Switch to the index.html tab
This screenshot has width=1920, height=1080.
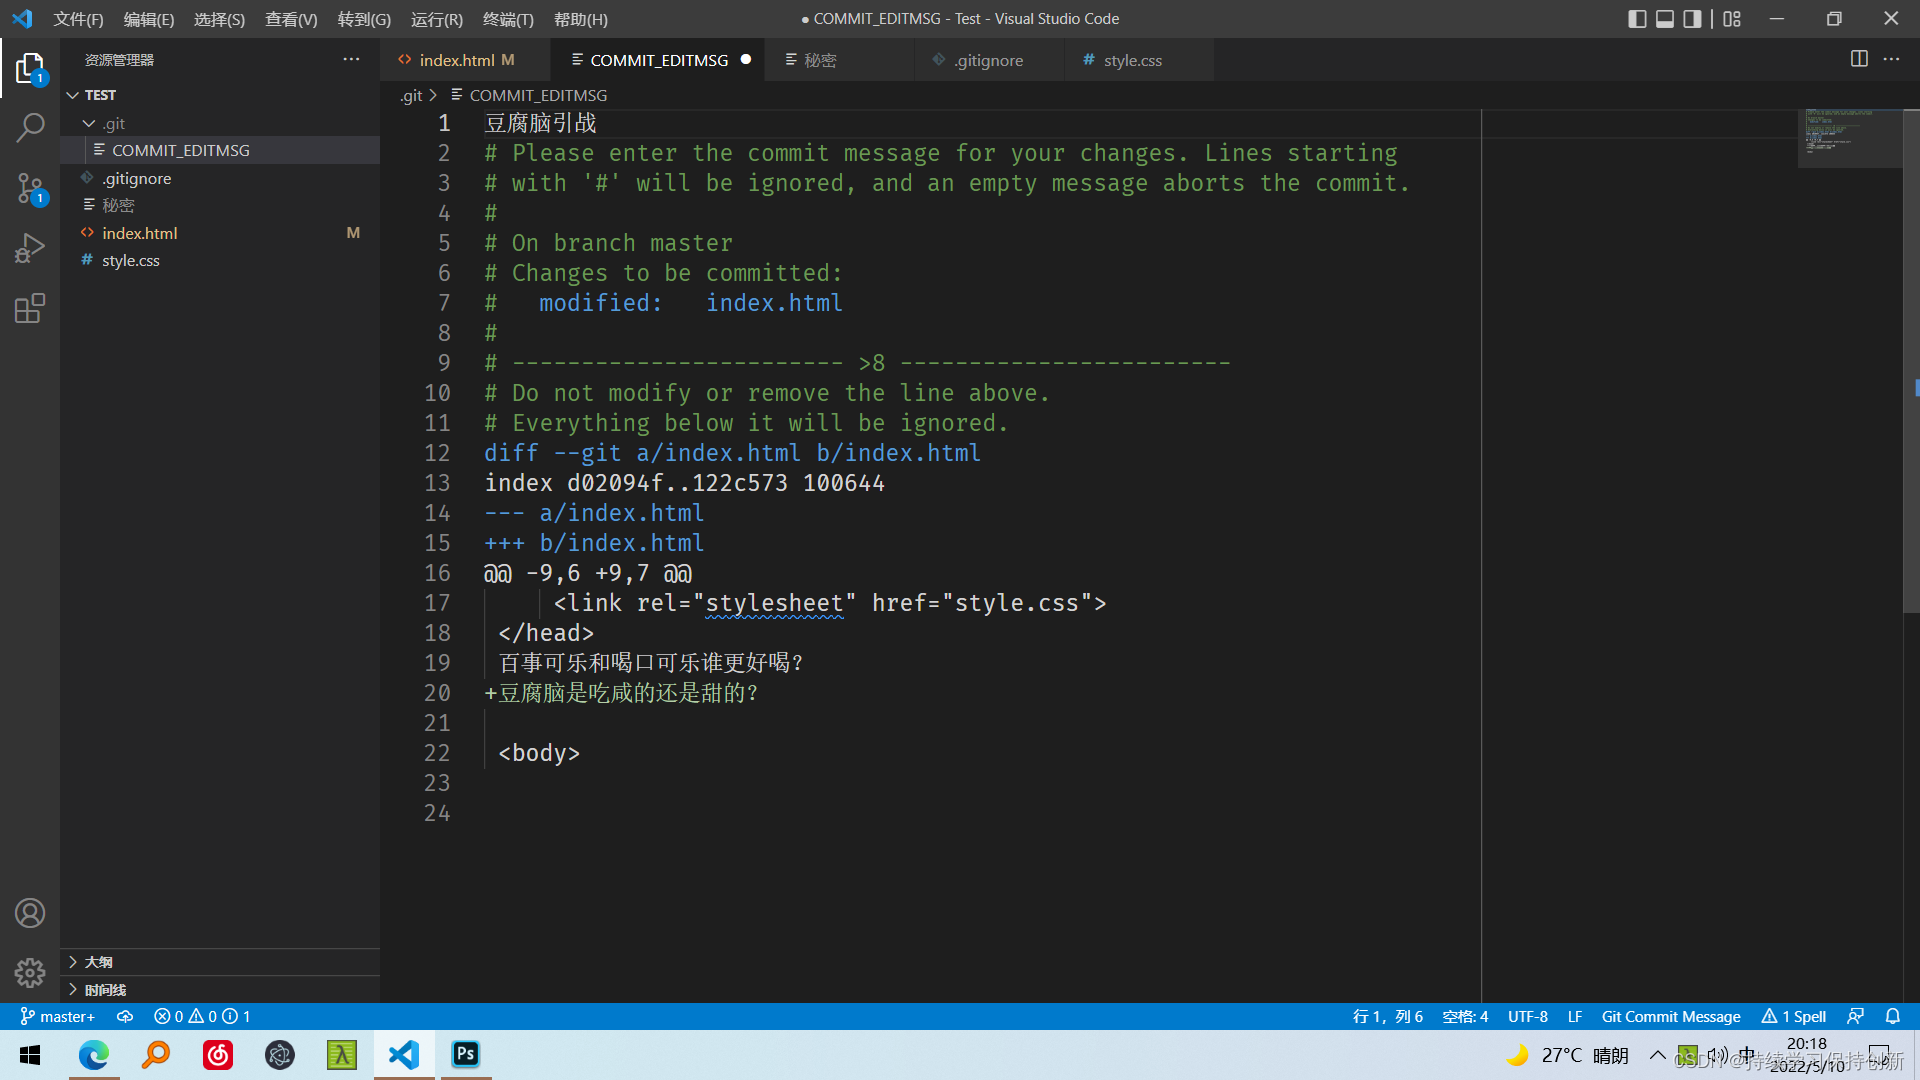coord(466,60)
